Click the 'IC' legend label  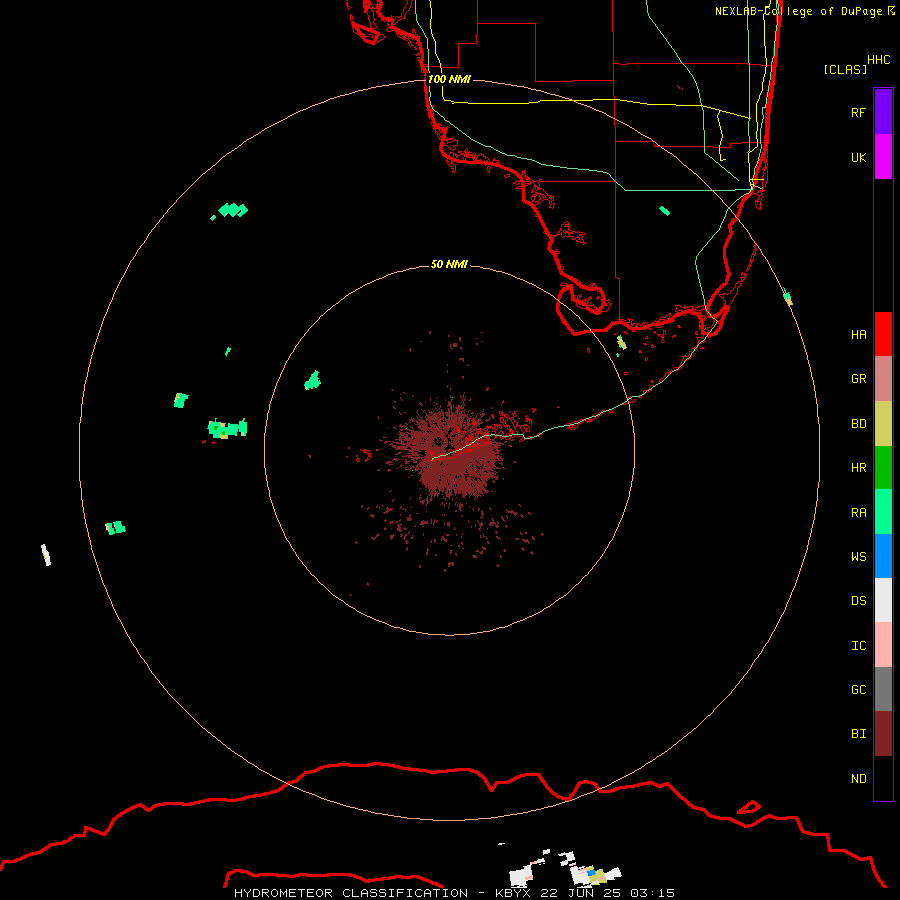pos(858,646)
